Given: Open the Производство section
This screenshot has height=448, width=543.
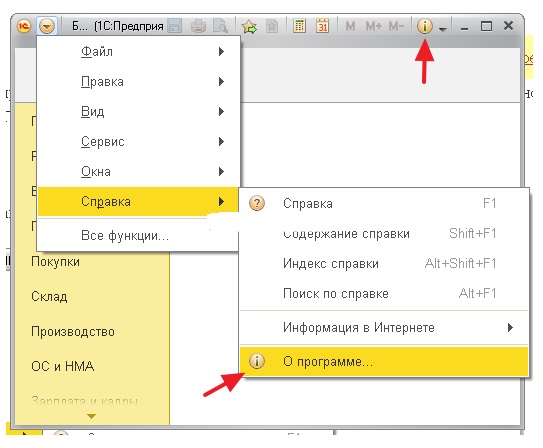Looking at the screenshot, I should pos(73,332).
